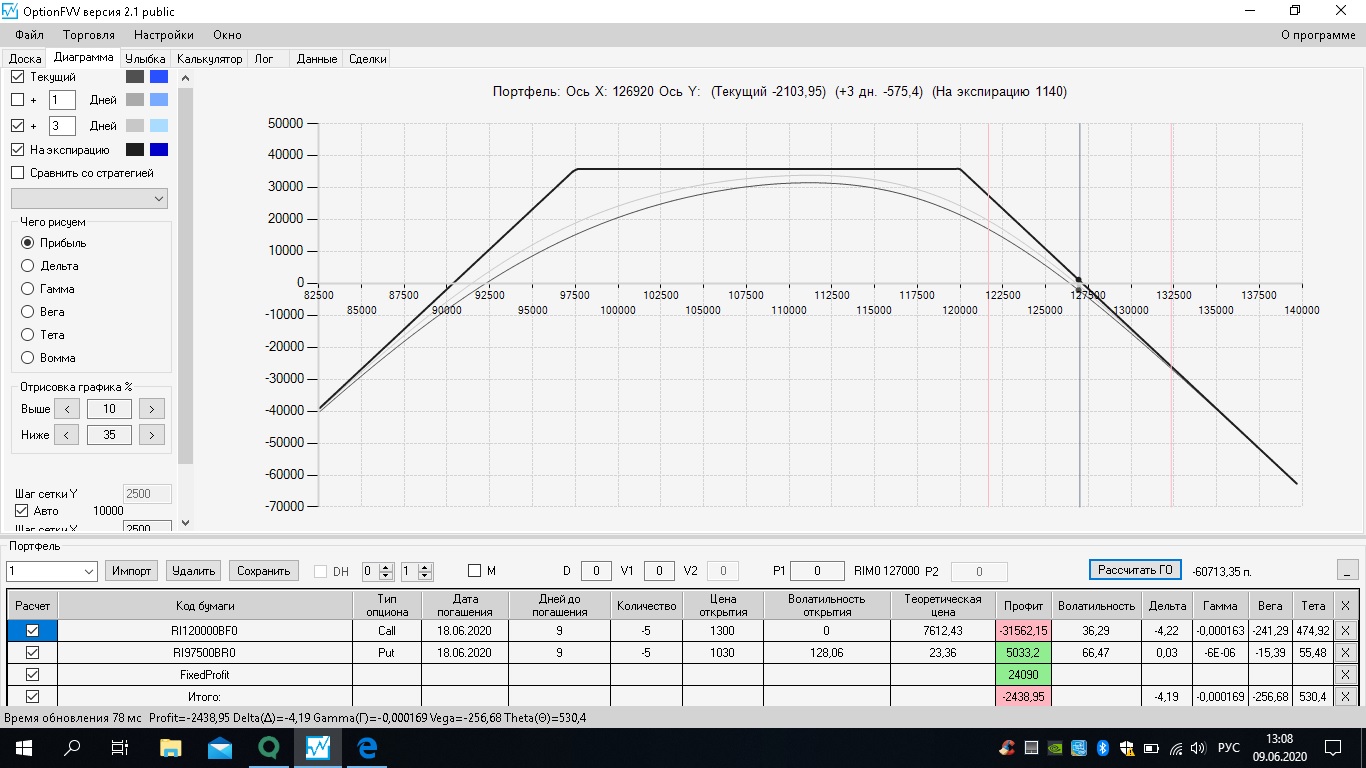Click the first spinner next to DH

pos(378,571)
